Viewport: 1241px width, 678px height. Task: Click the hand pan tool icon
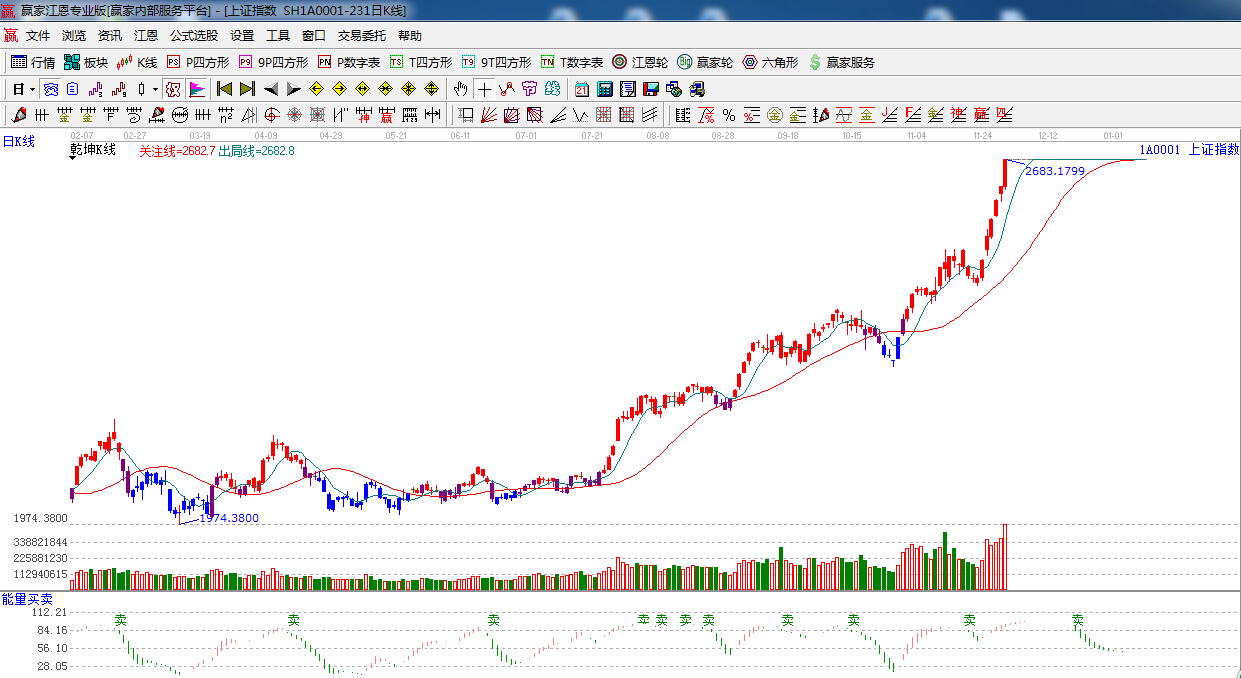(460, 89)
